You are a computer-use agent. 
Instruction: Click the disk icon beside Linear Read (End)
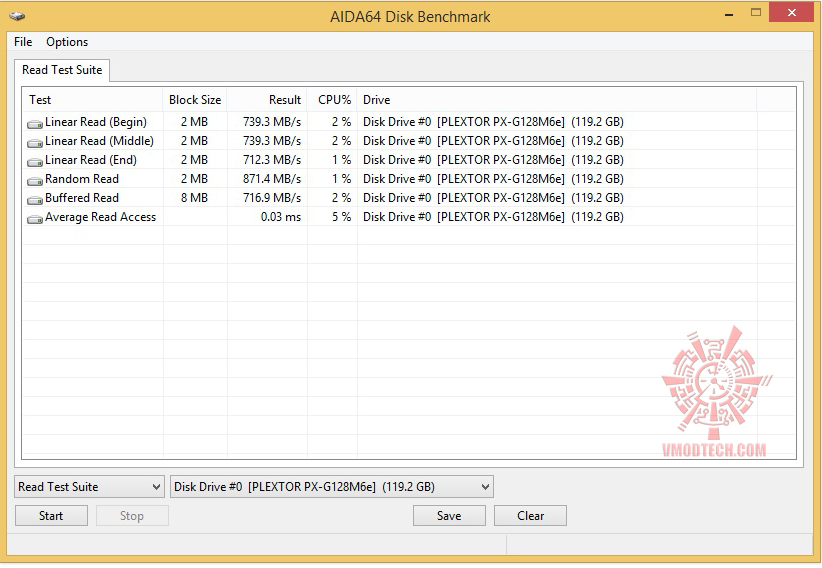tap(35, 162)
